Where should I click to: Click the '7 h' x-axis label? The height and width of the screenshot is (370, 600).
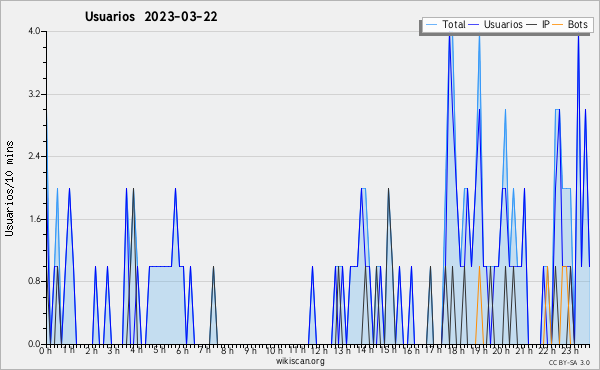click(x=205, y=350)
